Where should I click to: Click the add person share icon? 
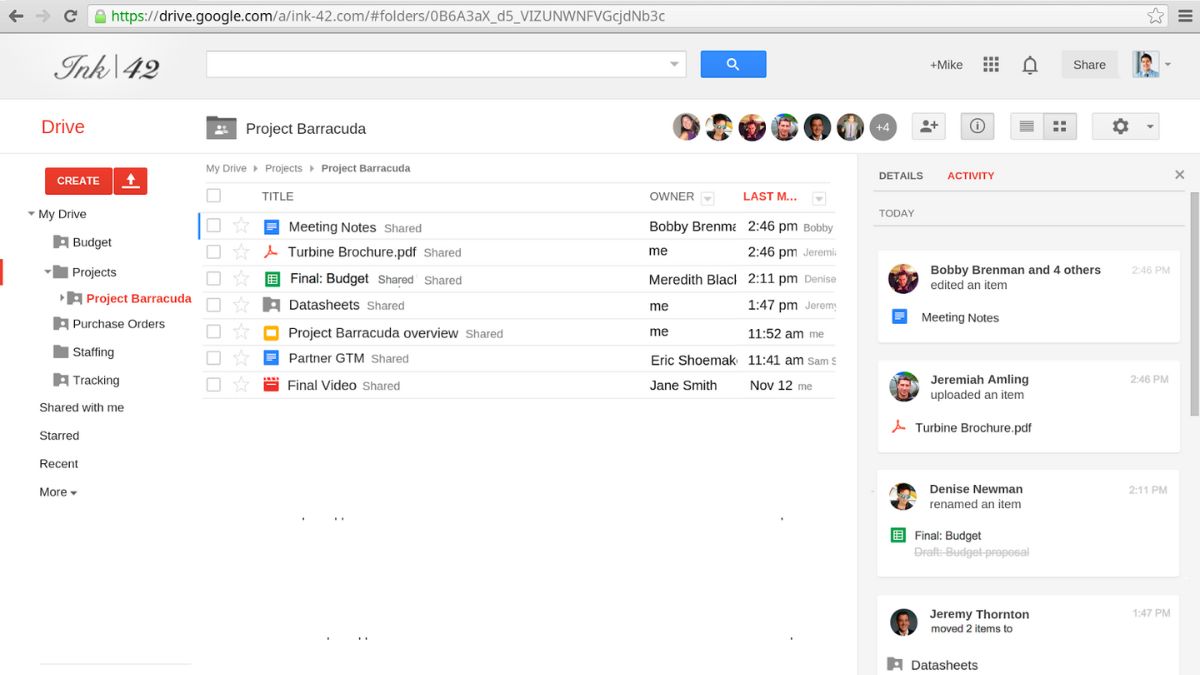point(930,126)
